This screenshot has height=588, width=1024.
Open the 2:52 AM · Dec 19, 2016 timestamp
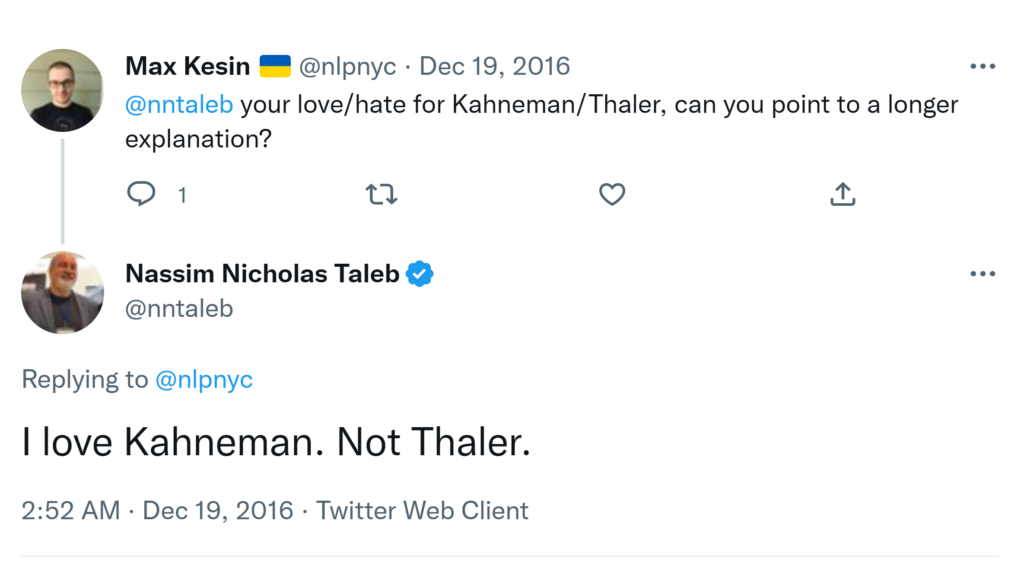tap(157, 511)
